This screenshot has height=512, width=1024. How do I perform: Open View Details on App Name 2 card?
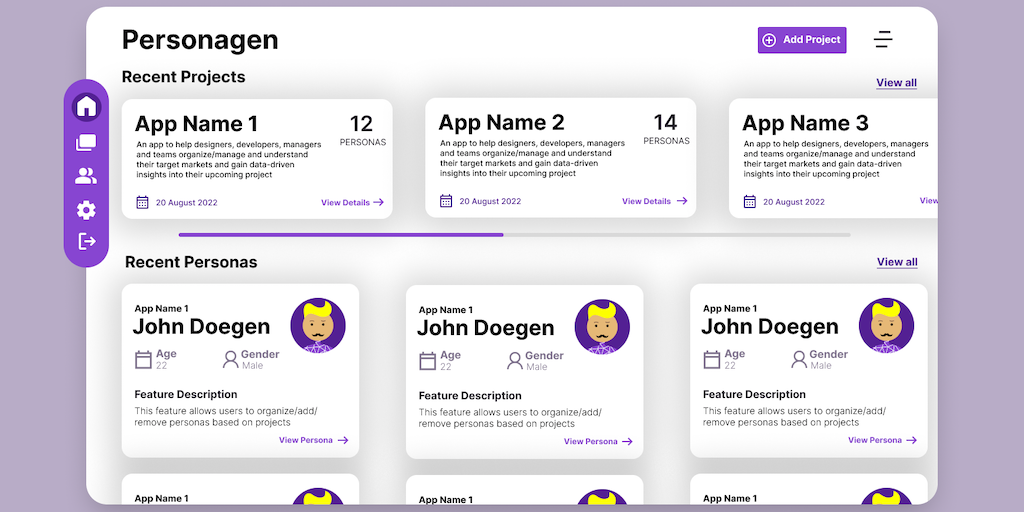(x=655, y=201)
